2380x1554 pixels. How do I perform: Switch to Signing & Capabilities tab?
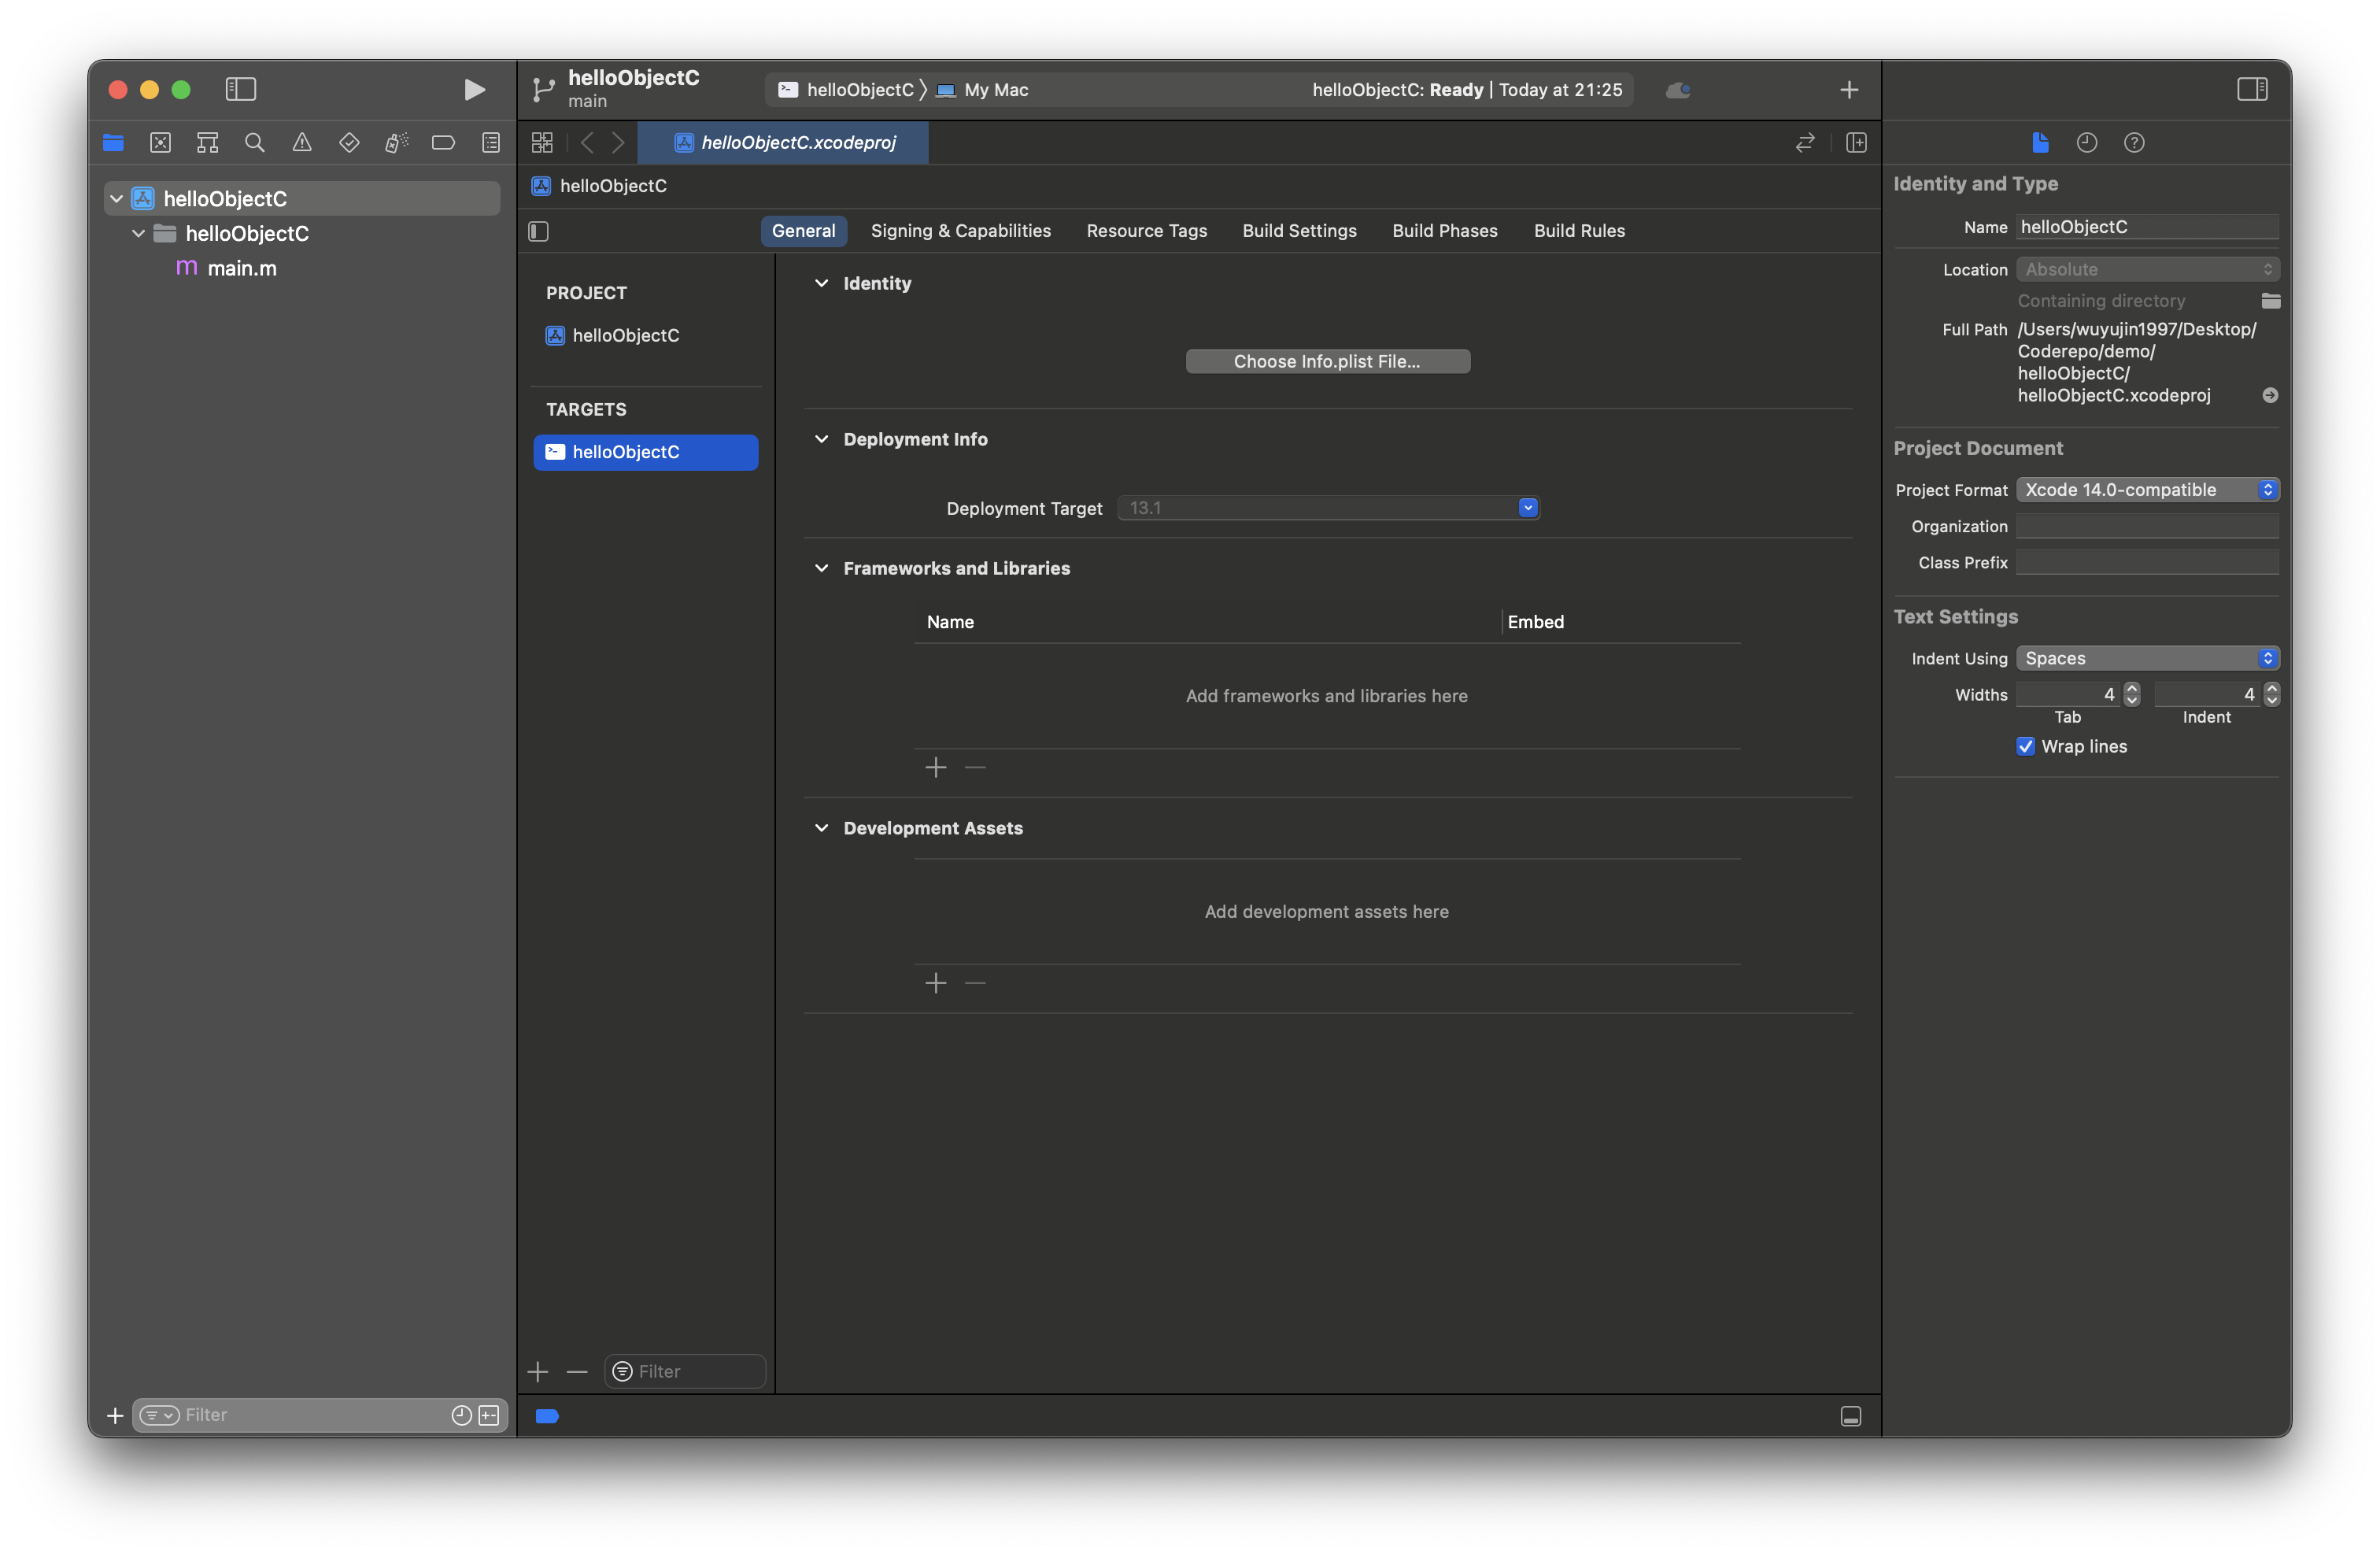click(960, 231)
